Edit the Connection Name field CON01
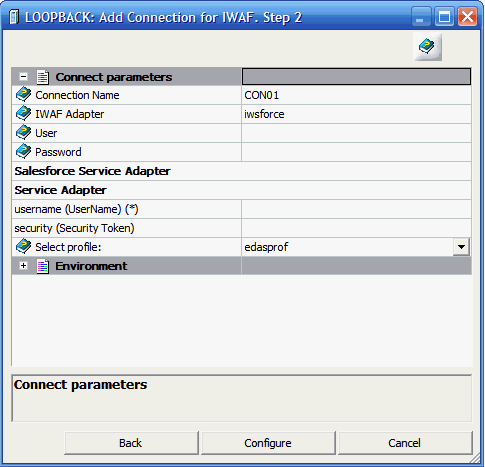Viewport: 485px width, 467px height. coord(356,95)
